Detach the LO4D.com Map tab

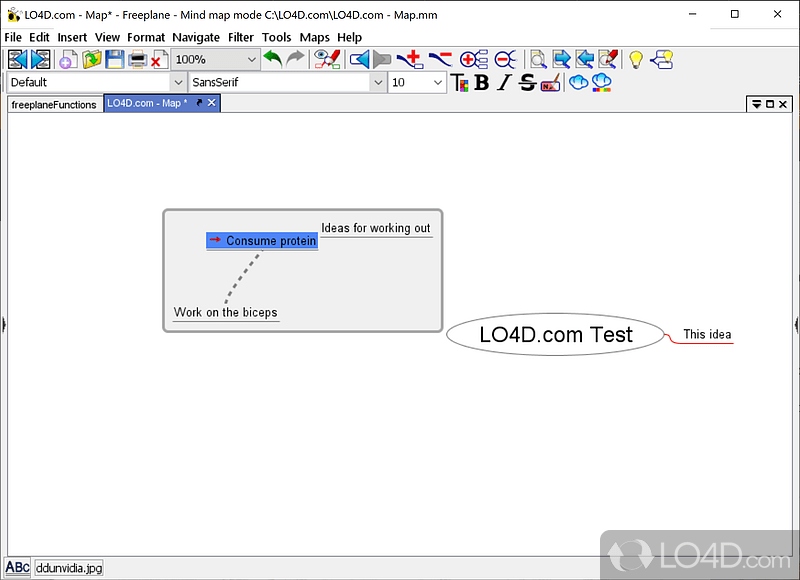[199, 103]
